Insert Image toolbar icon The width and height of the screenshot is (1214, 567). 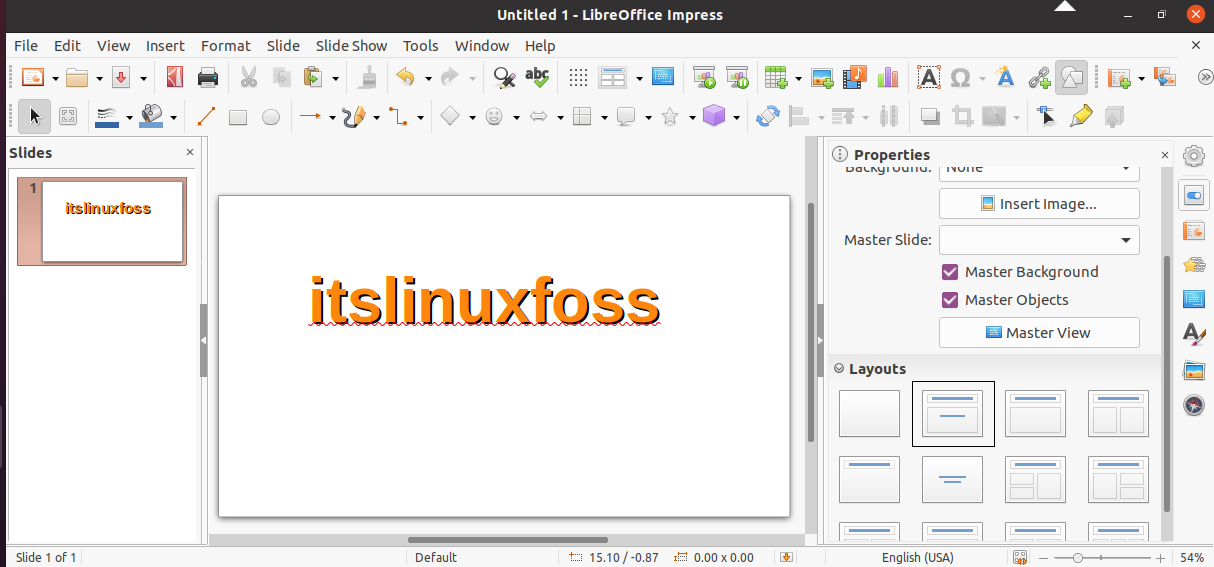(x=822, y=77)
